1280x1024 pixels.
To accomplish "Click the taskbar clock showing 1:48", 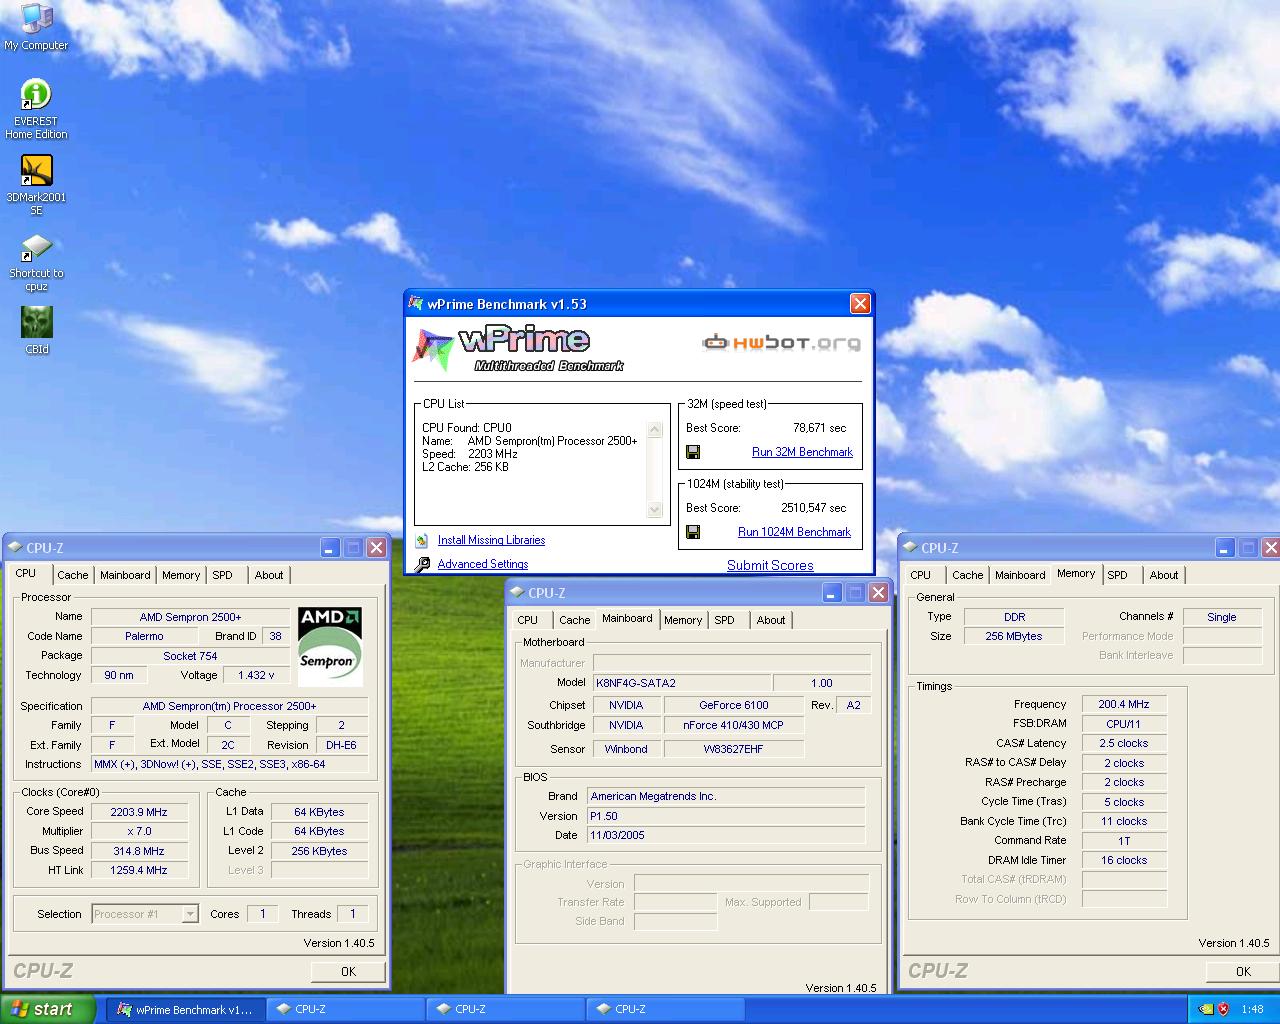I will coord(1252,1009).
